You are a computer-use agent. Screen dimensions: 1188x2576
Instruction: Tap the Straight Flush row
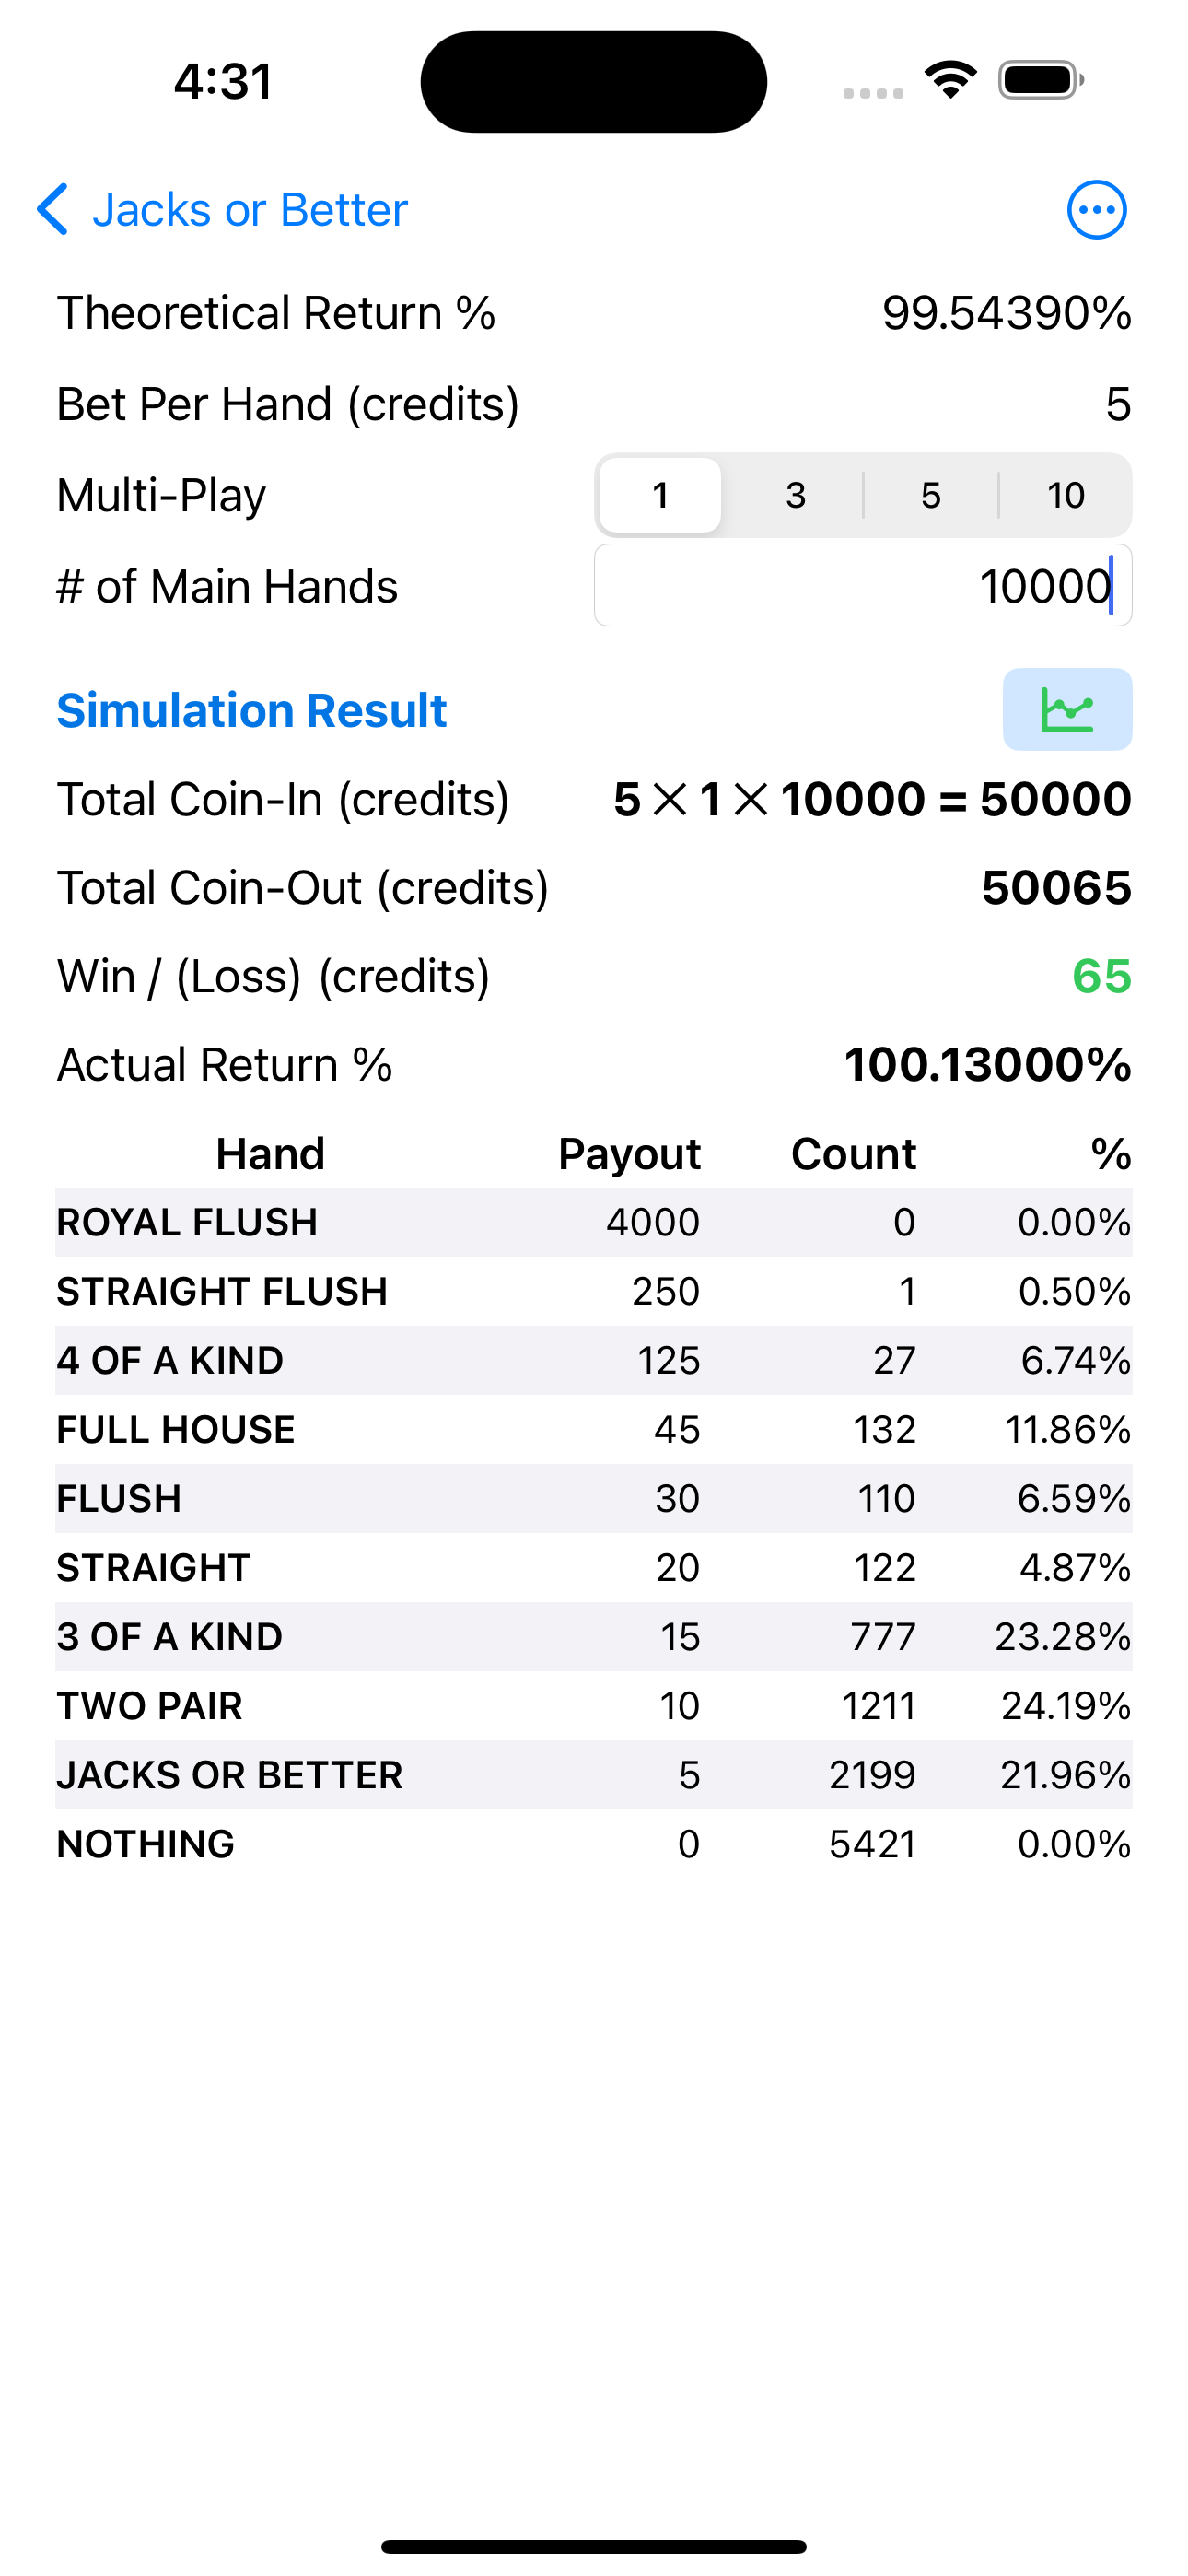tap(593, 1291)
